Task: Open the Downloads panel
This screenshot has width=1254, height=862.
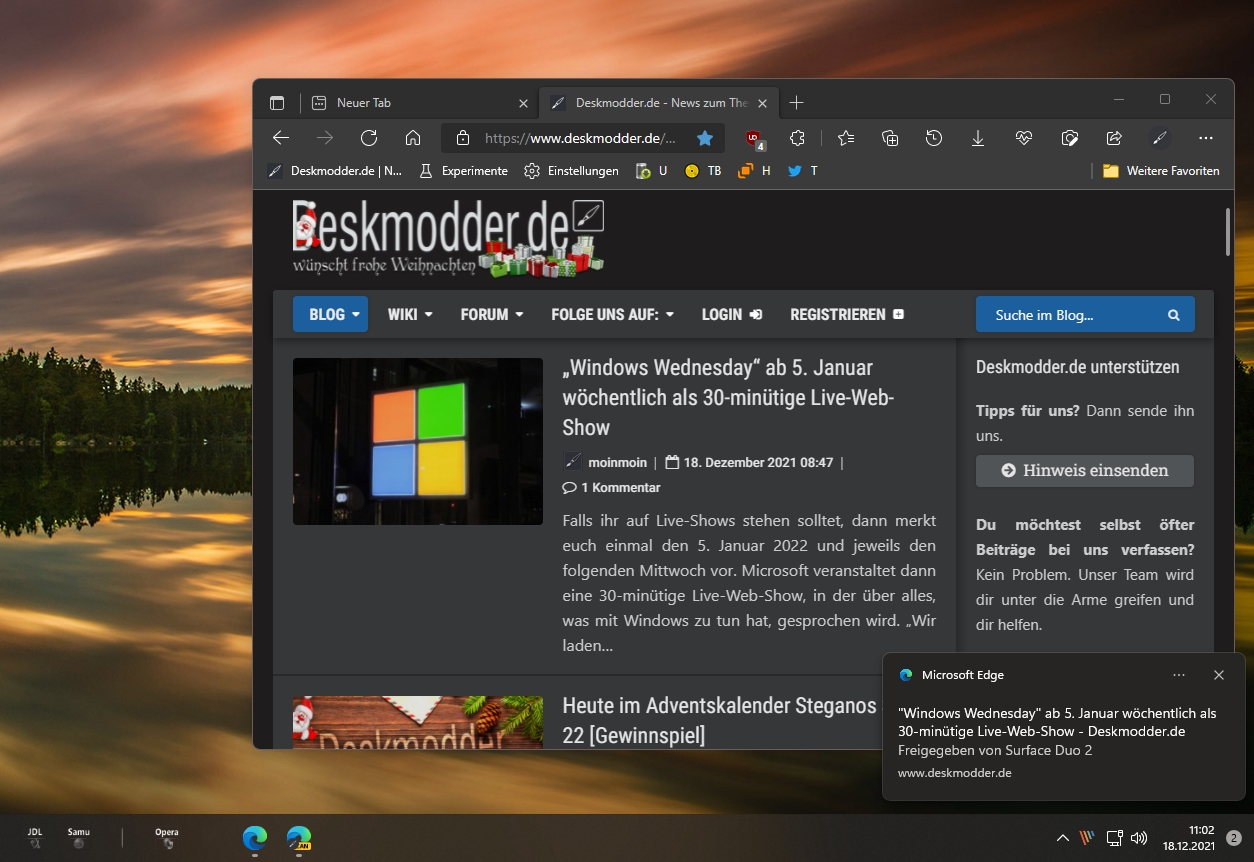Action: pos(978,138)
